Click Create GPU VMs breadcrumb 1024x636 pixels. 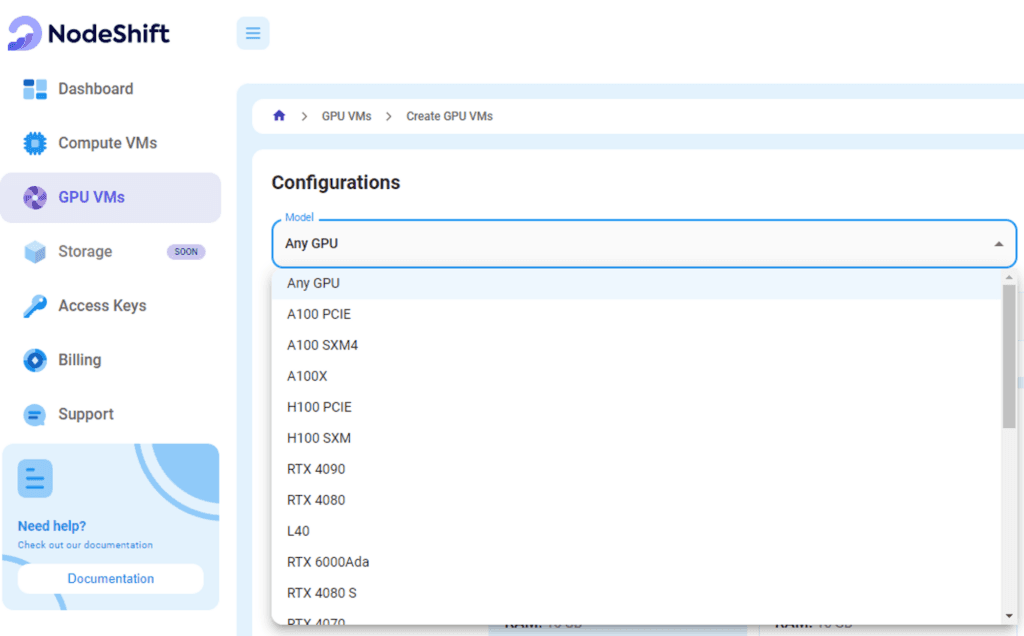tap(449, 116)
